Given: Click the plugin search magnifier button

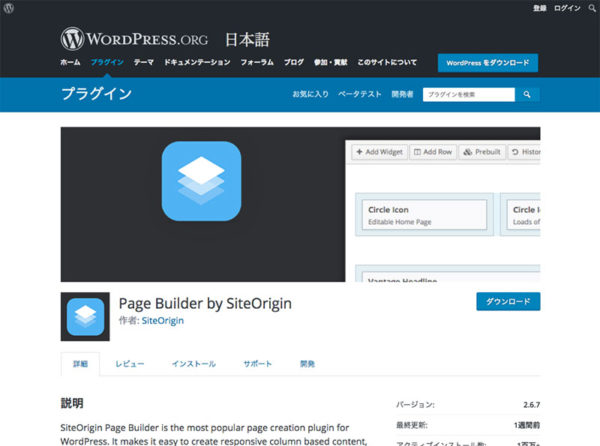Looking at the screenshot, I should tap(527, 94).
